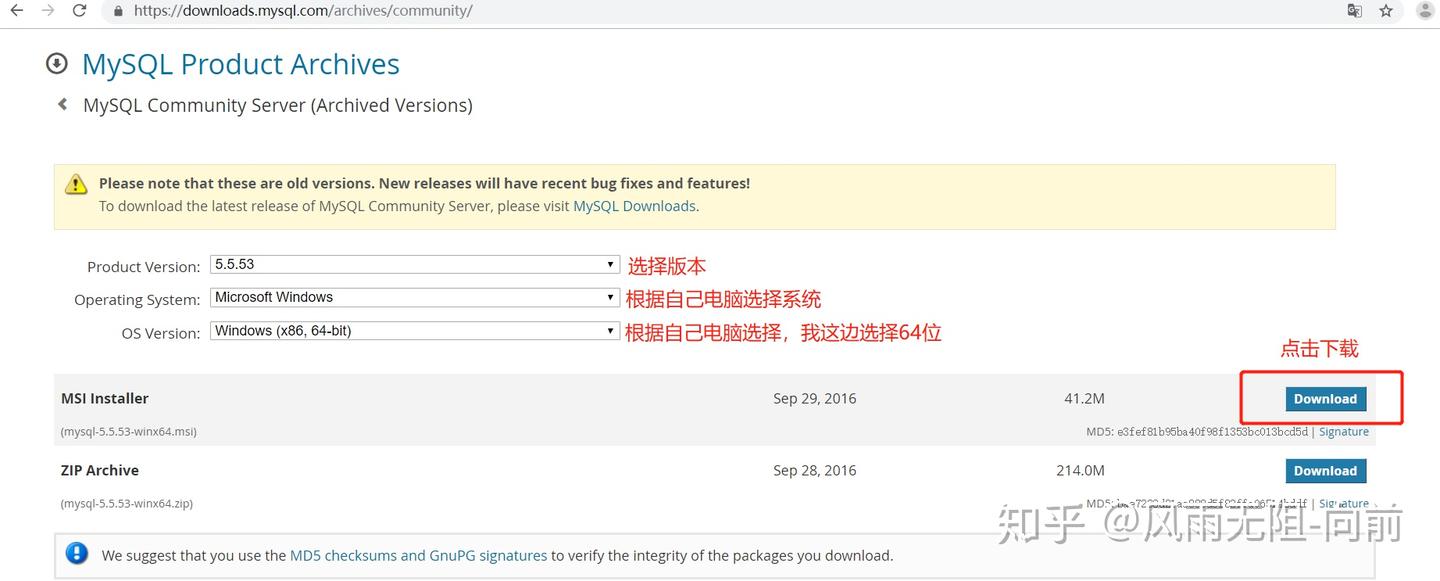
Task: Open the MD5 checksums and GnuPG signatures link
Action: point(417,555)
